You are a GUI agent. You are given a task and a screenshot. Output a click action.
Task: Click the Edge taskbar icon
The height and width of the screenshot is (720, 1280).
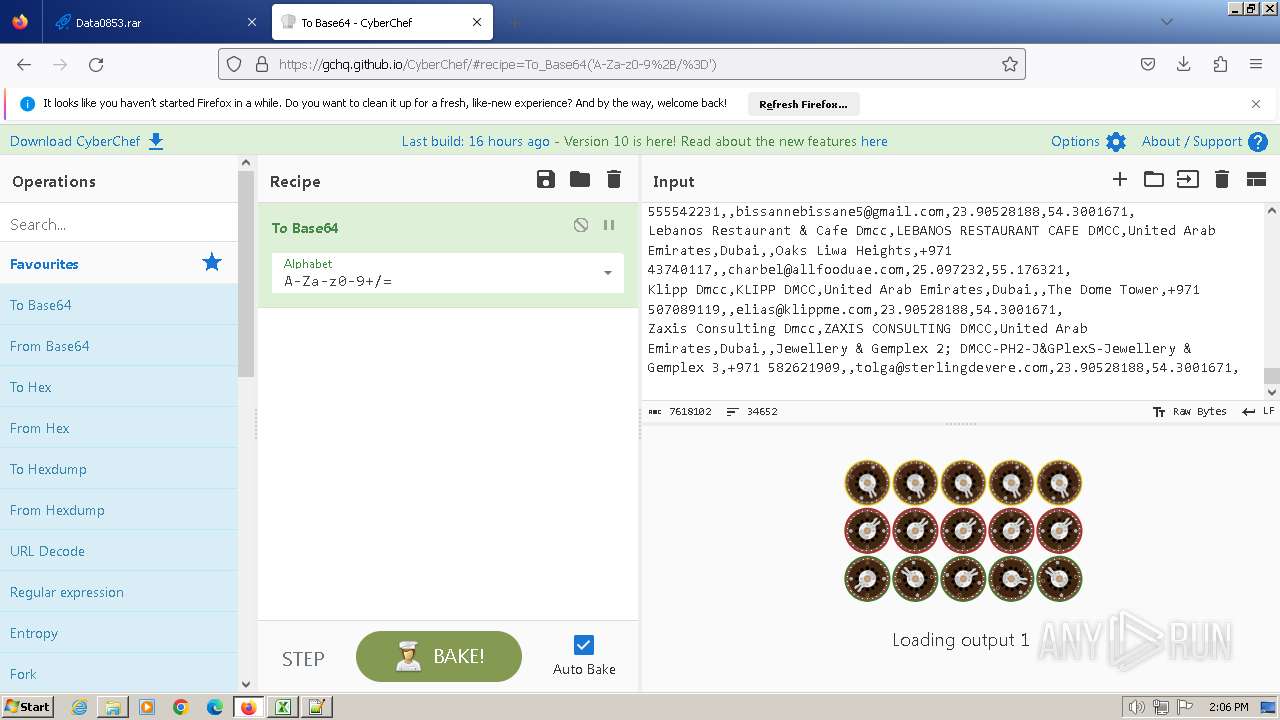click(215, 707)
